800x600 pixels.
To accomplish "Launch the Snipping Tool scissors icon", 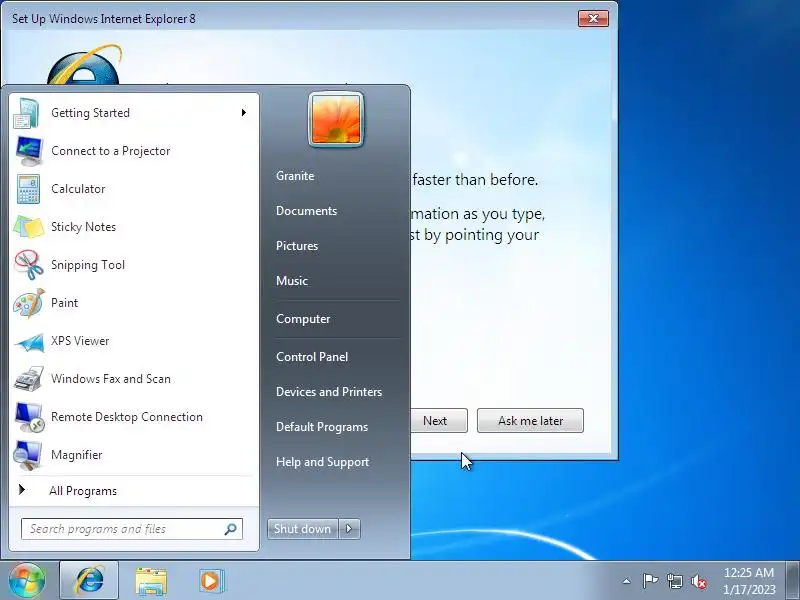I will coord(29,265).
